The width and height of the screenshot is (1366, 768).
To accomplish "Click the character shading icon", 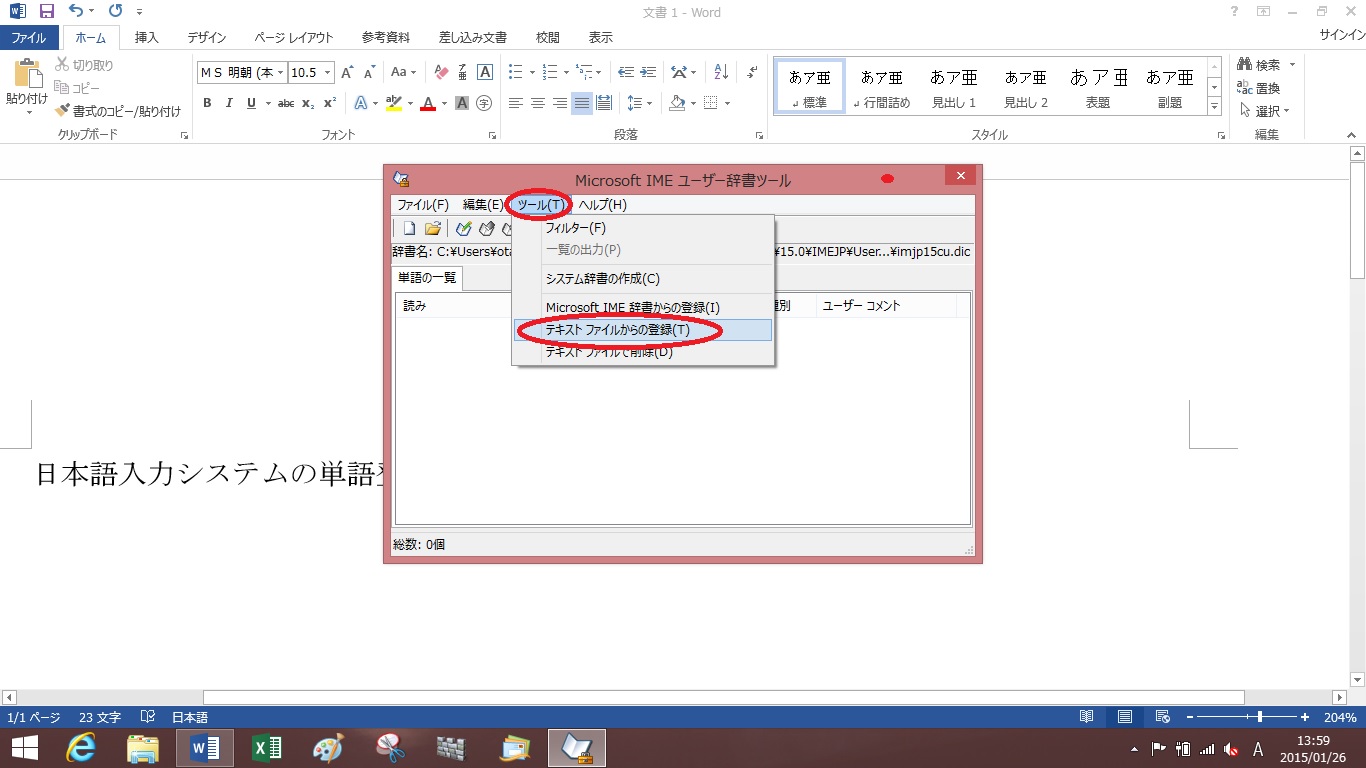I will coord(463,103).
